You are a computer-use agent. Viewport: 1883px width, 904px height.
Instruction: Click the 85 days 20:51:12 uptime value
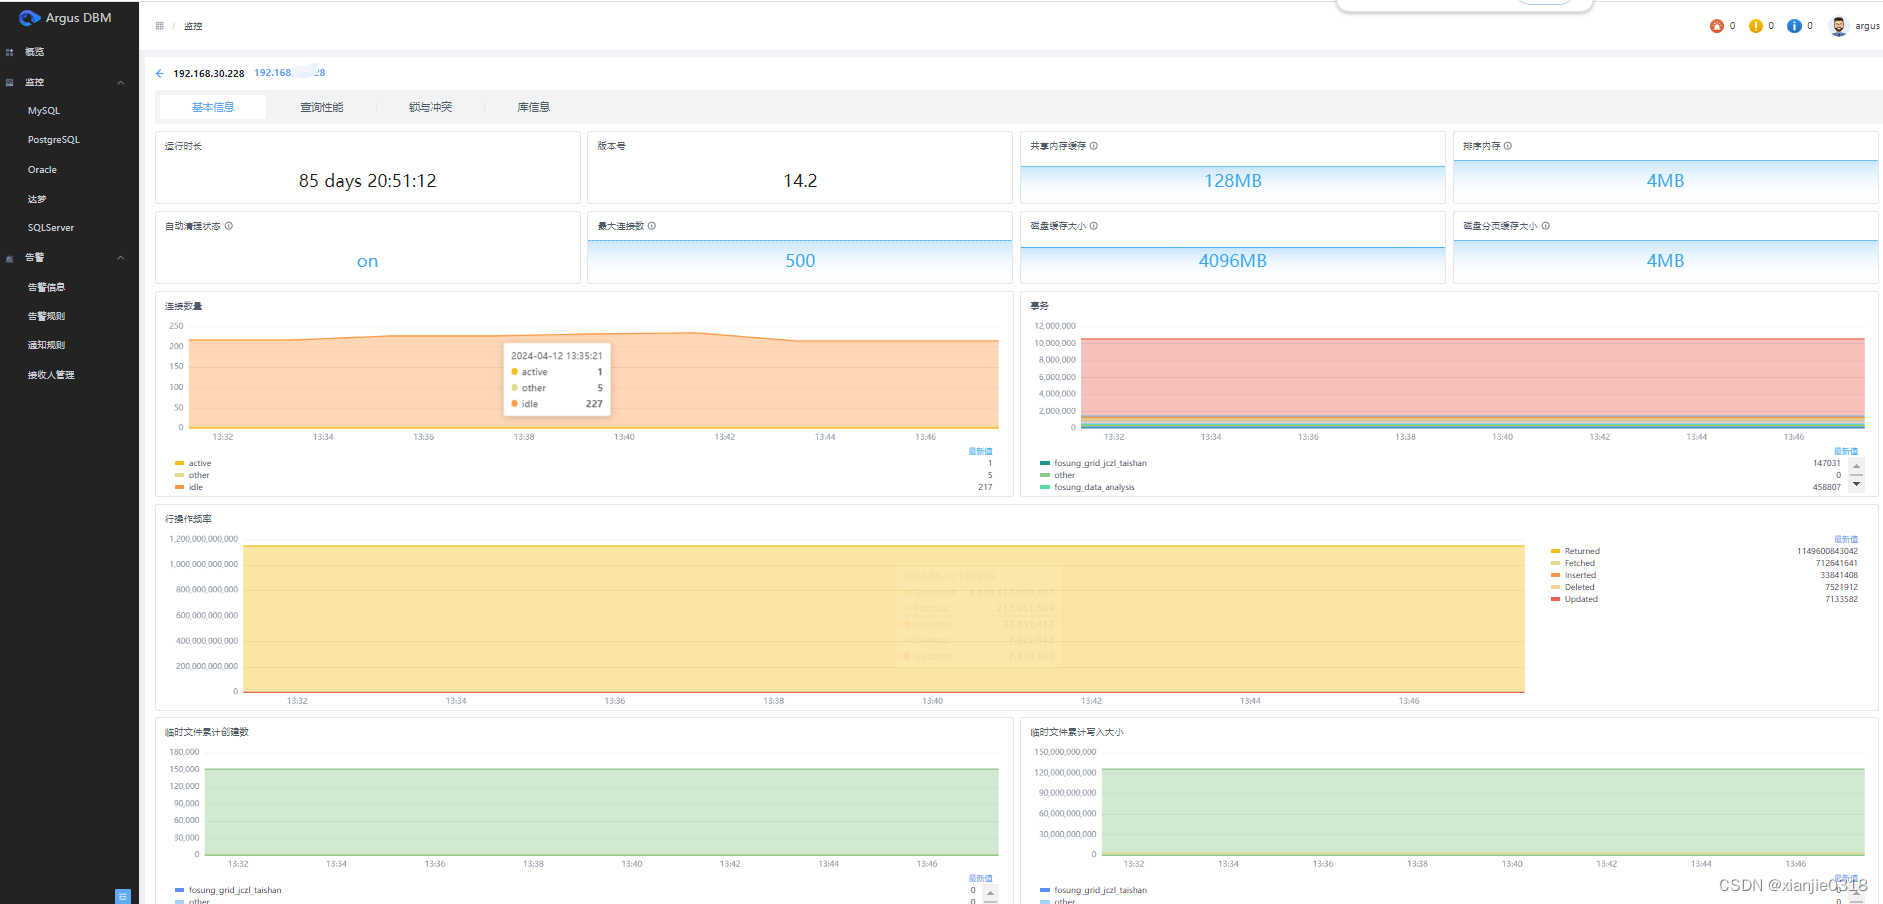tap(368, 181)
